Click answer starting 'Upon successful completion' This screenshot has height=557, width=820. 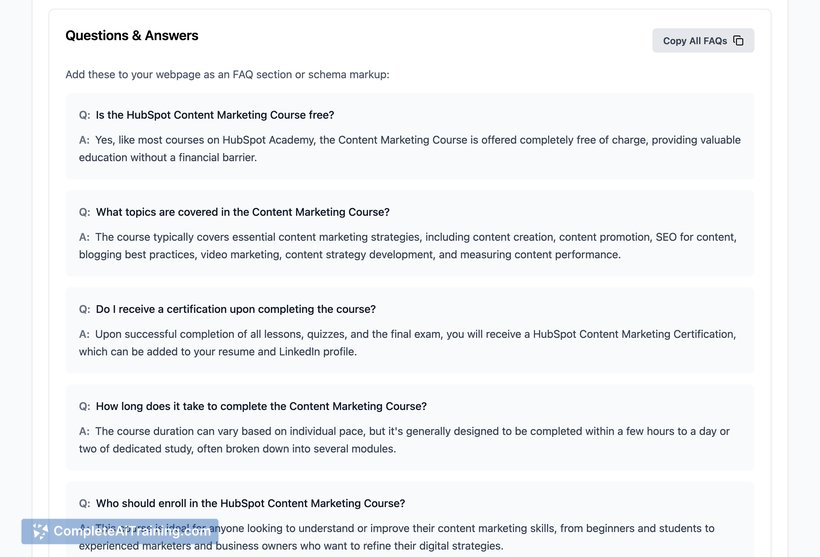tap(407, 343)
